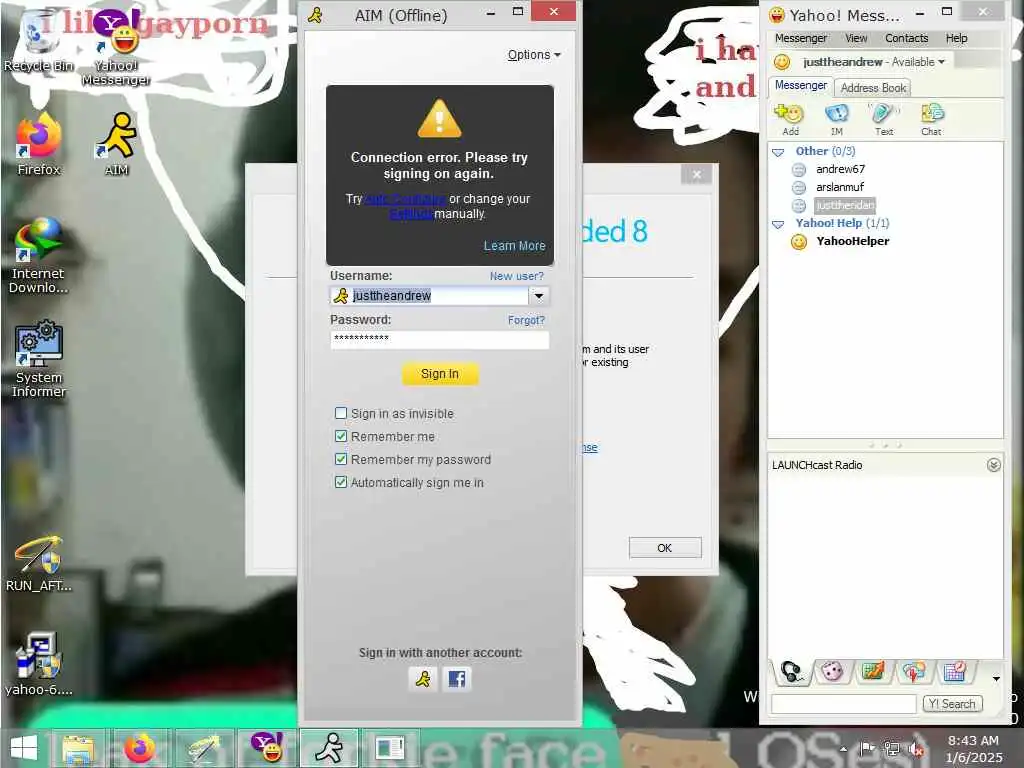Collapse the Other contacts group

(778, 152)
